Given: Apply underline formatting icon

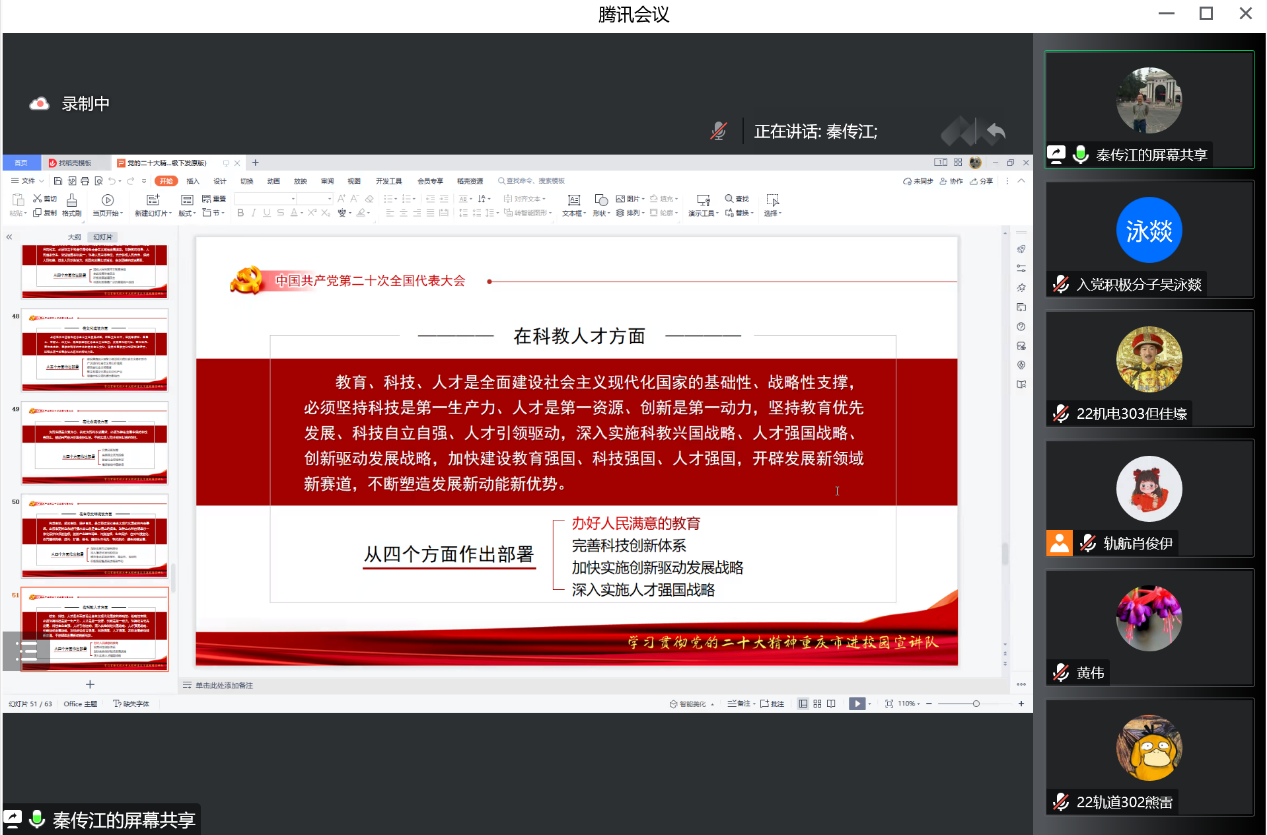Looking at the screenshot, I should (267, 212).
